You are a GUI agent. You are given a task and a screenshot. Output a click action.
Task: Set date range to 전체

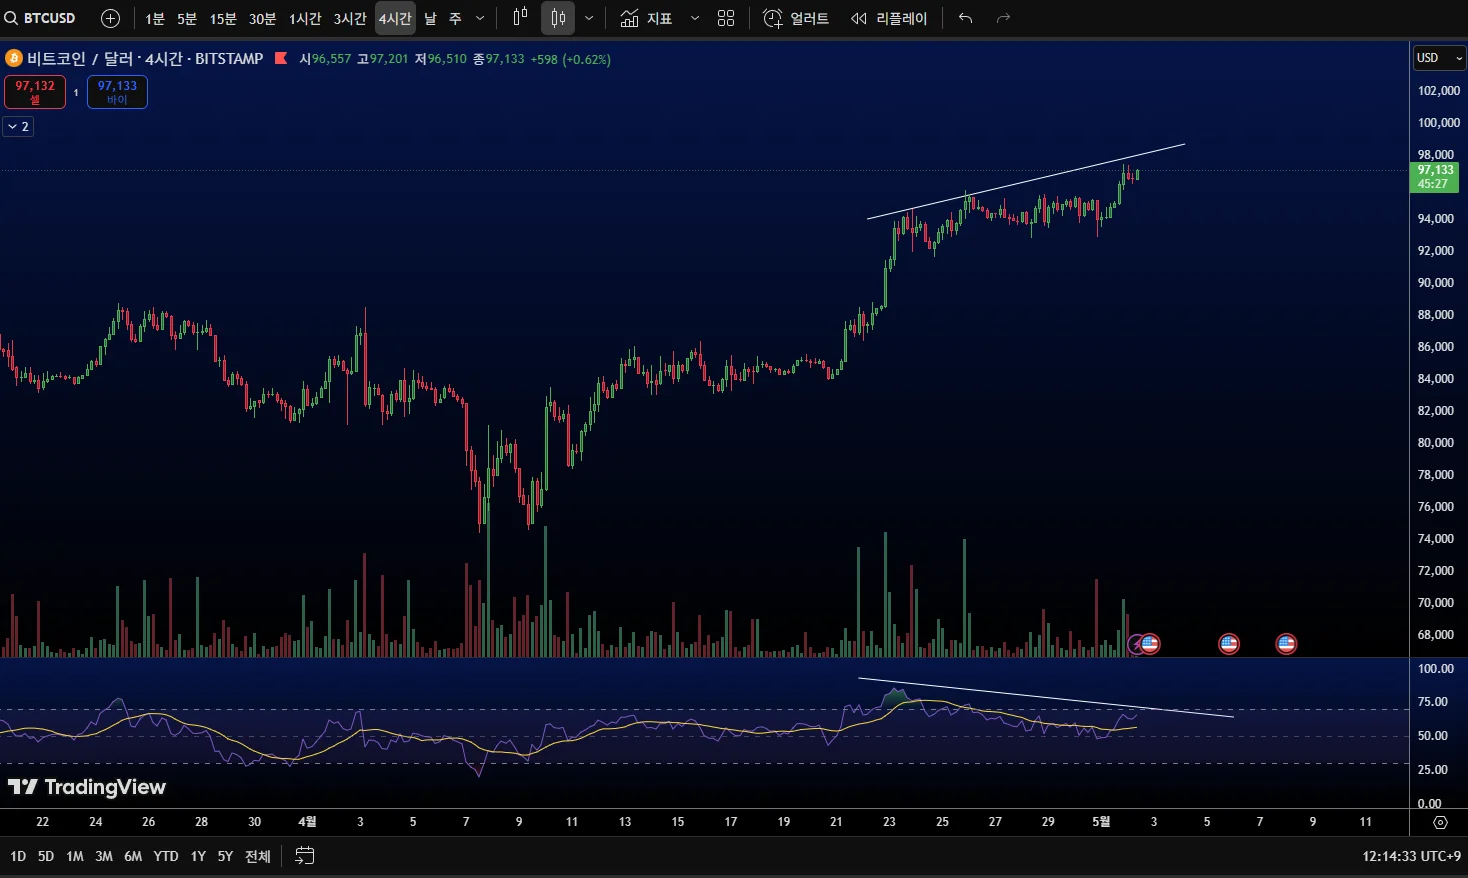[258, 856]
